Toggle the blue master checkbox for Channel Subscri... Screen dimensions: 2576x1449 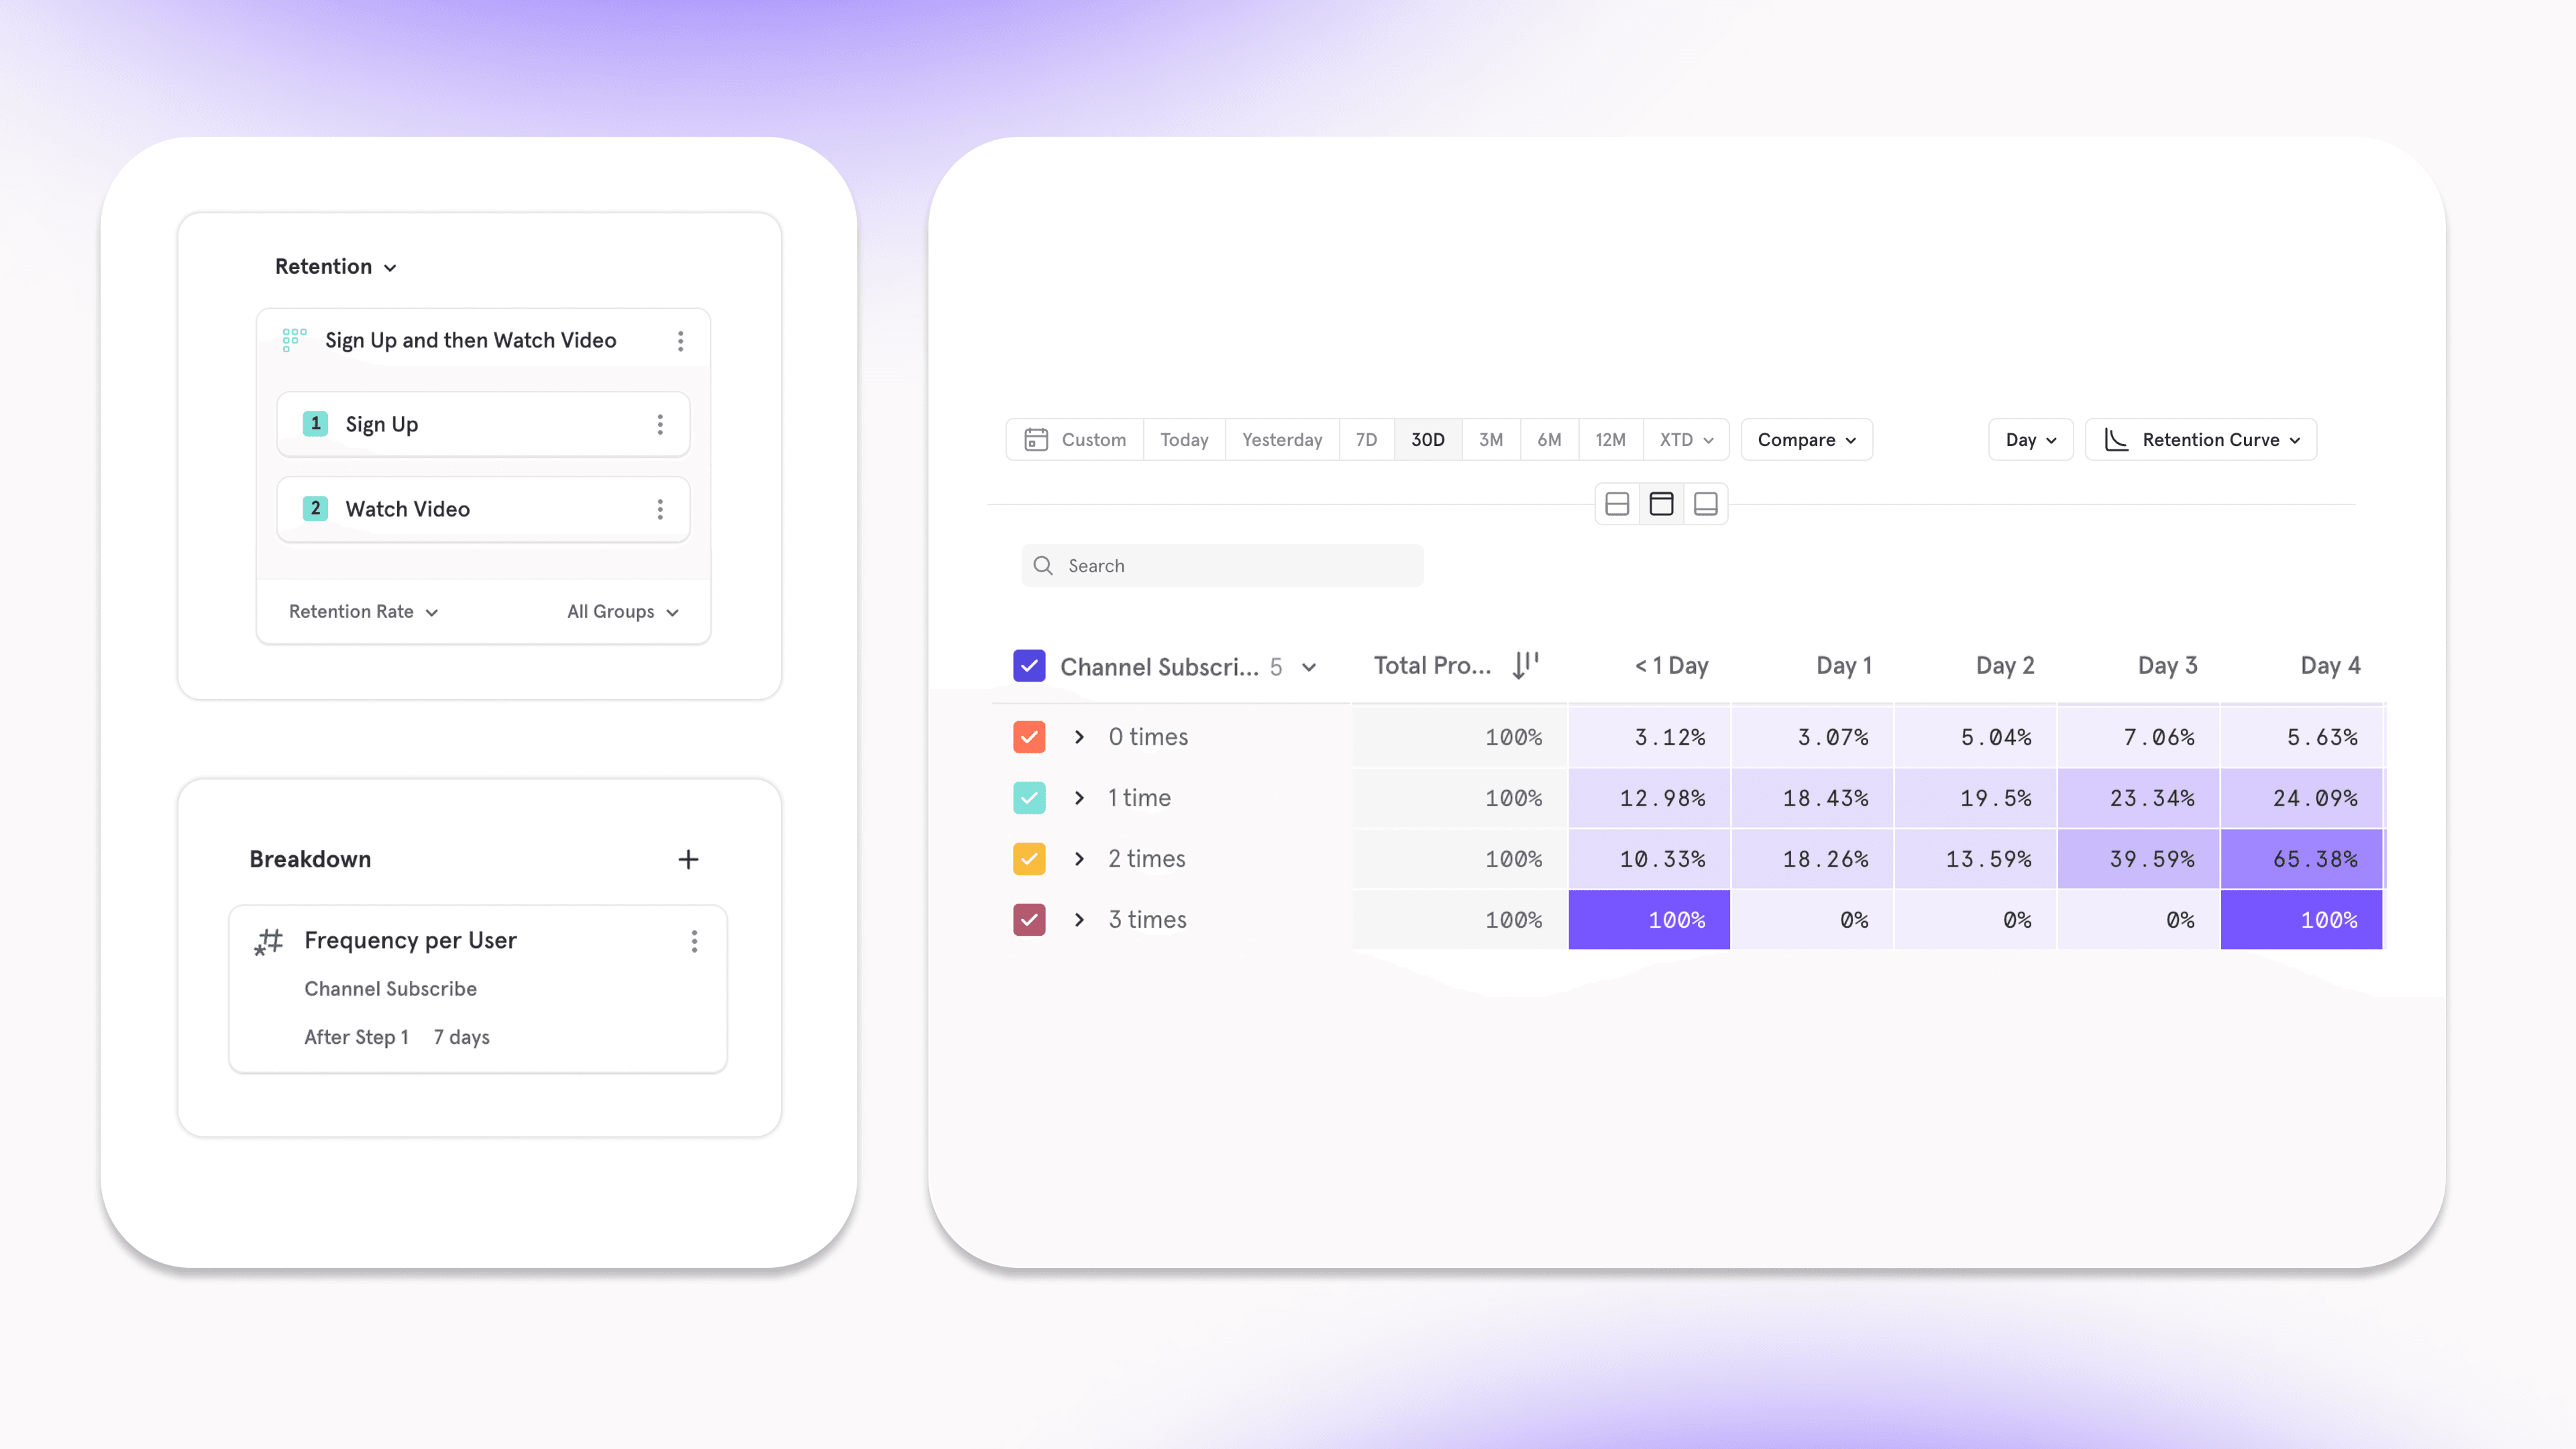point(1028,665)
